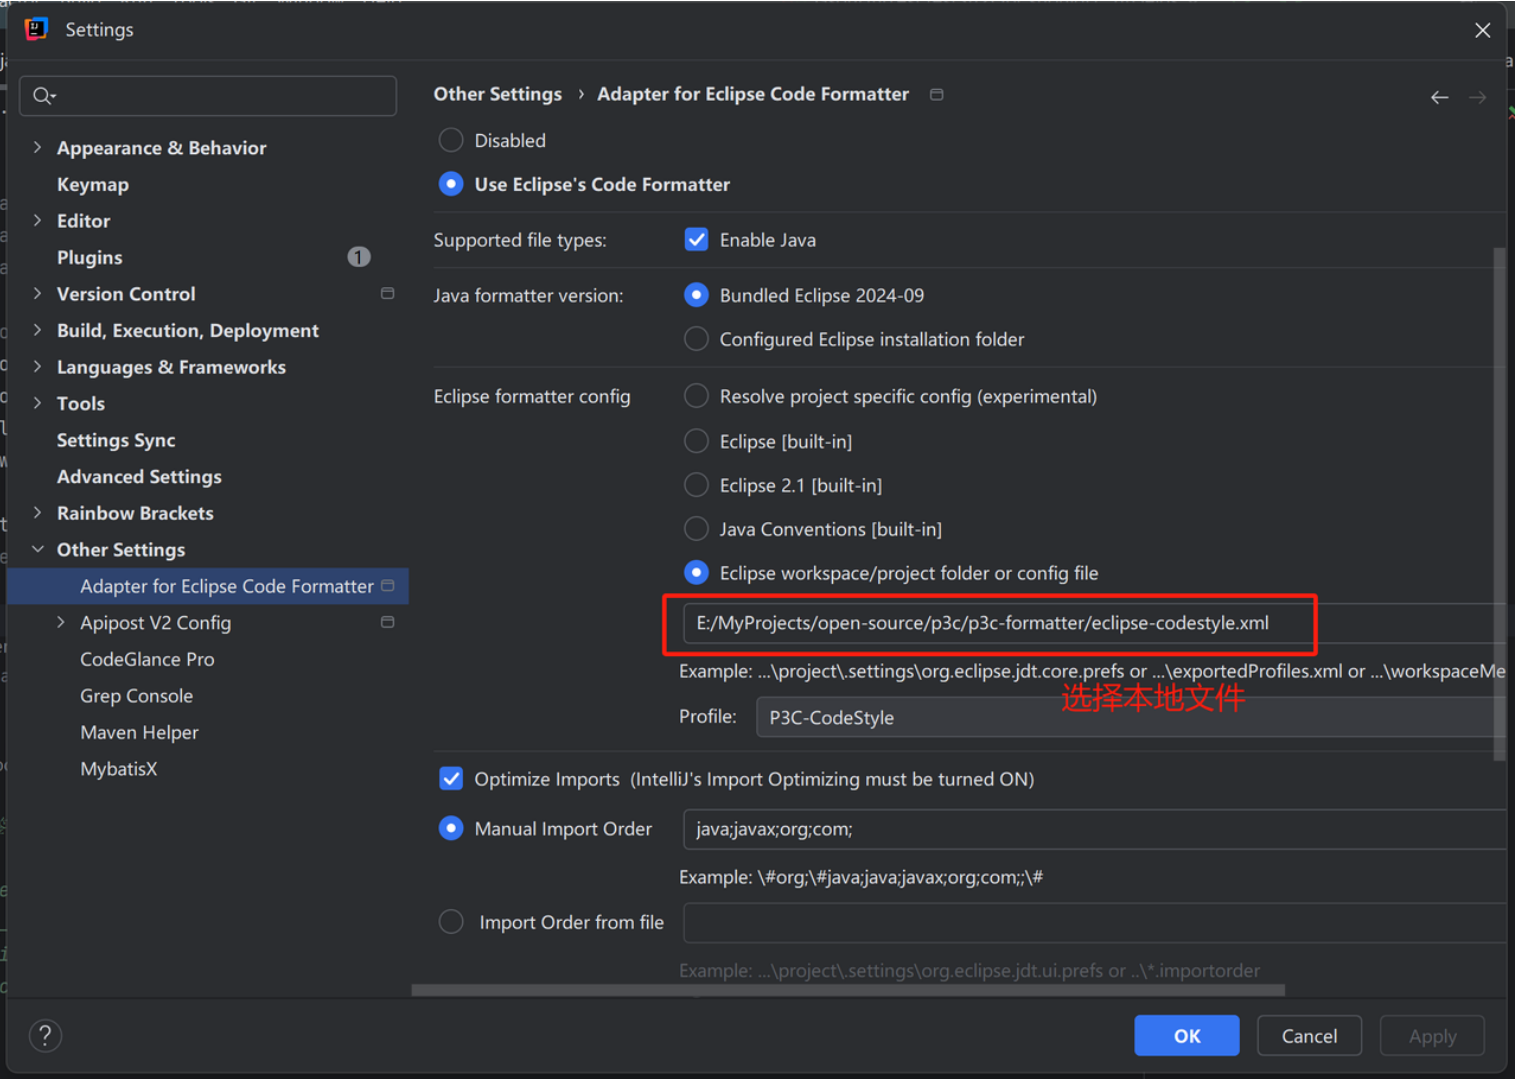Select Eclipse 2.1 [built-in] config
The width and height of the screenshot is (1515, 1079).
[696, 485]
